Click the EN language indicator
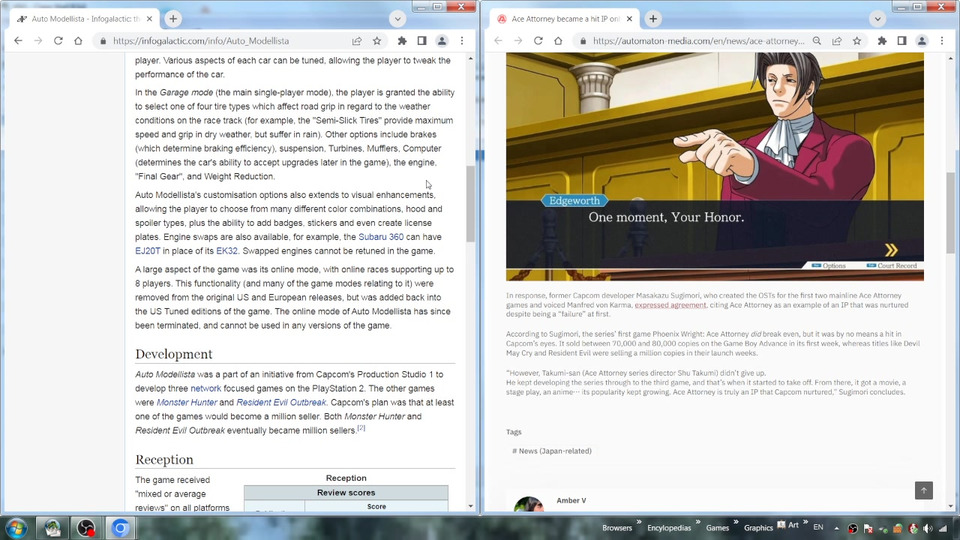The height and width of the screenshot is (540, 960). click(x=818, y=527)
